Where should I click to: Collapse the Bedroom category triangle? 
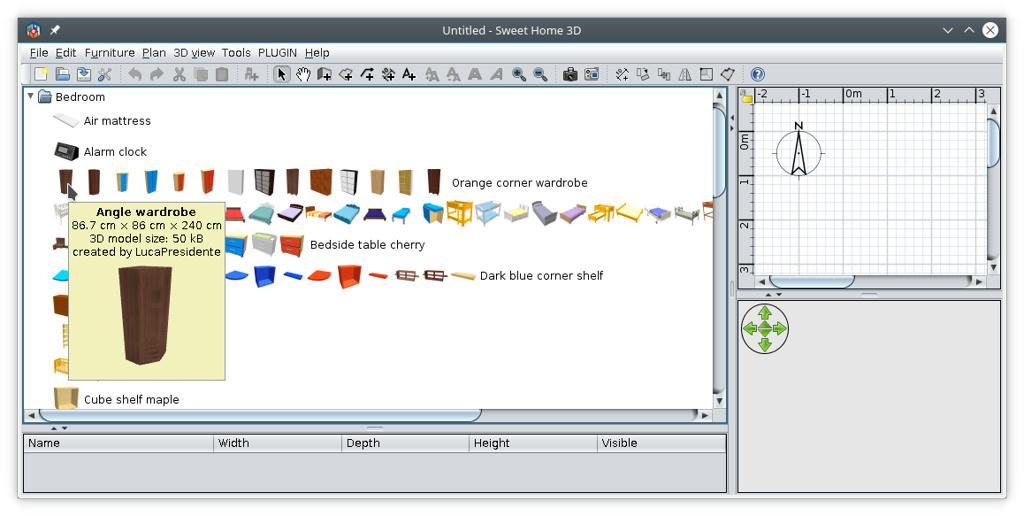[x=30, y=96]
